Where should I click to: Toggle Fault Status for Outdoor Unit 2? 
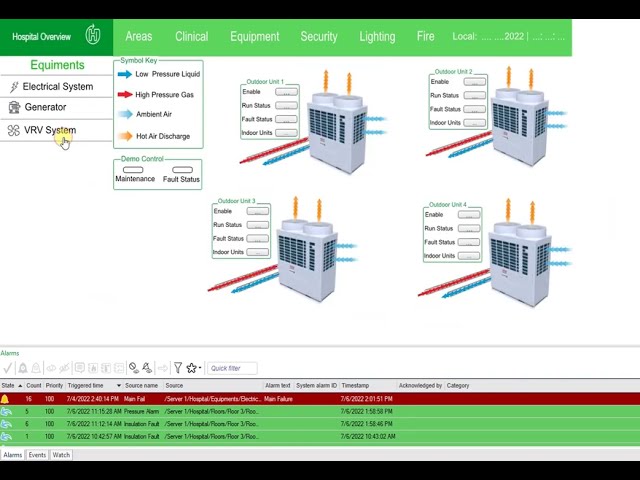pos(475,109)
